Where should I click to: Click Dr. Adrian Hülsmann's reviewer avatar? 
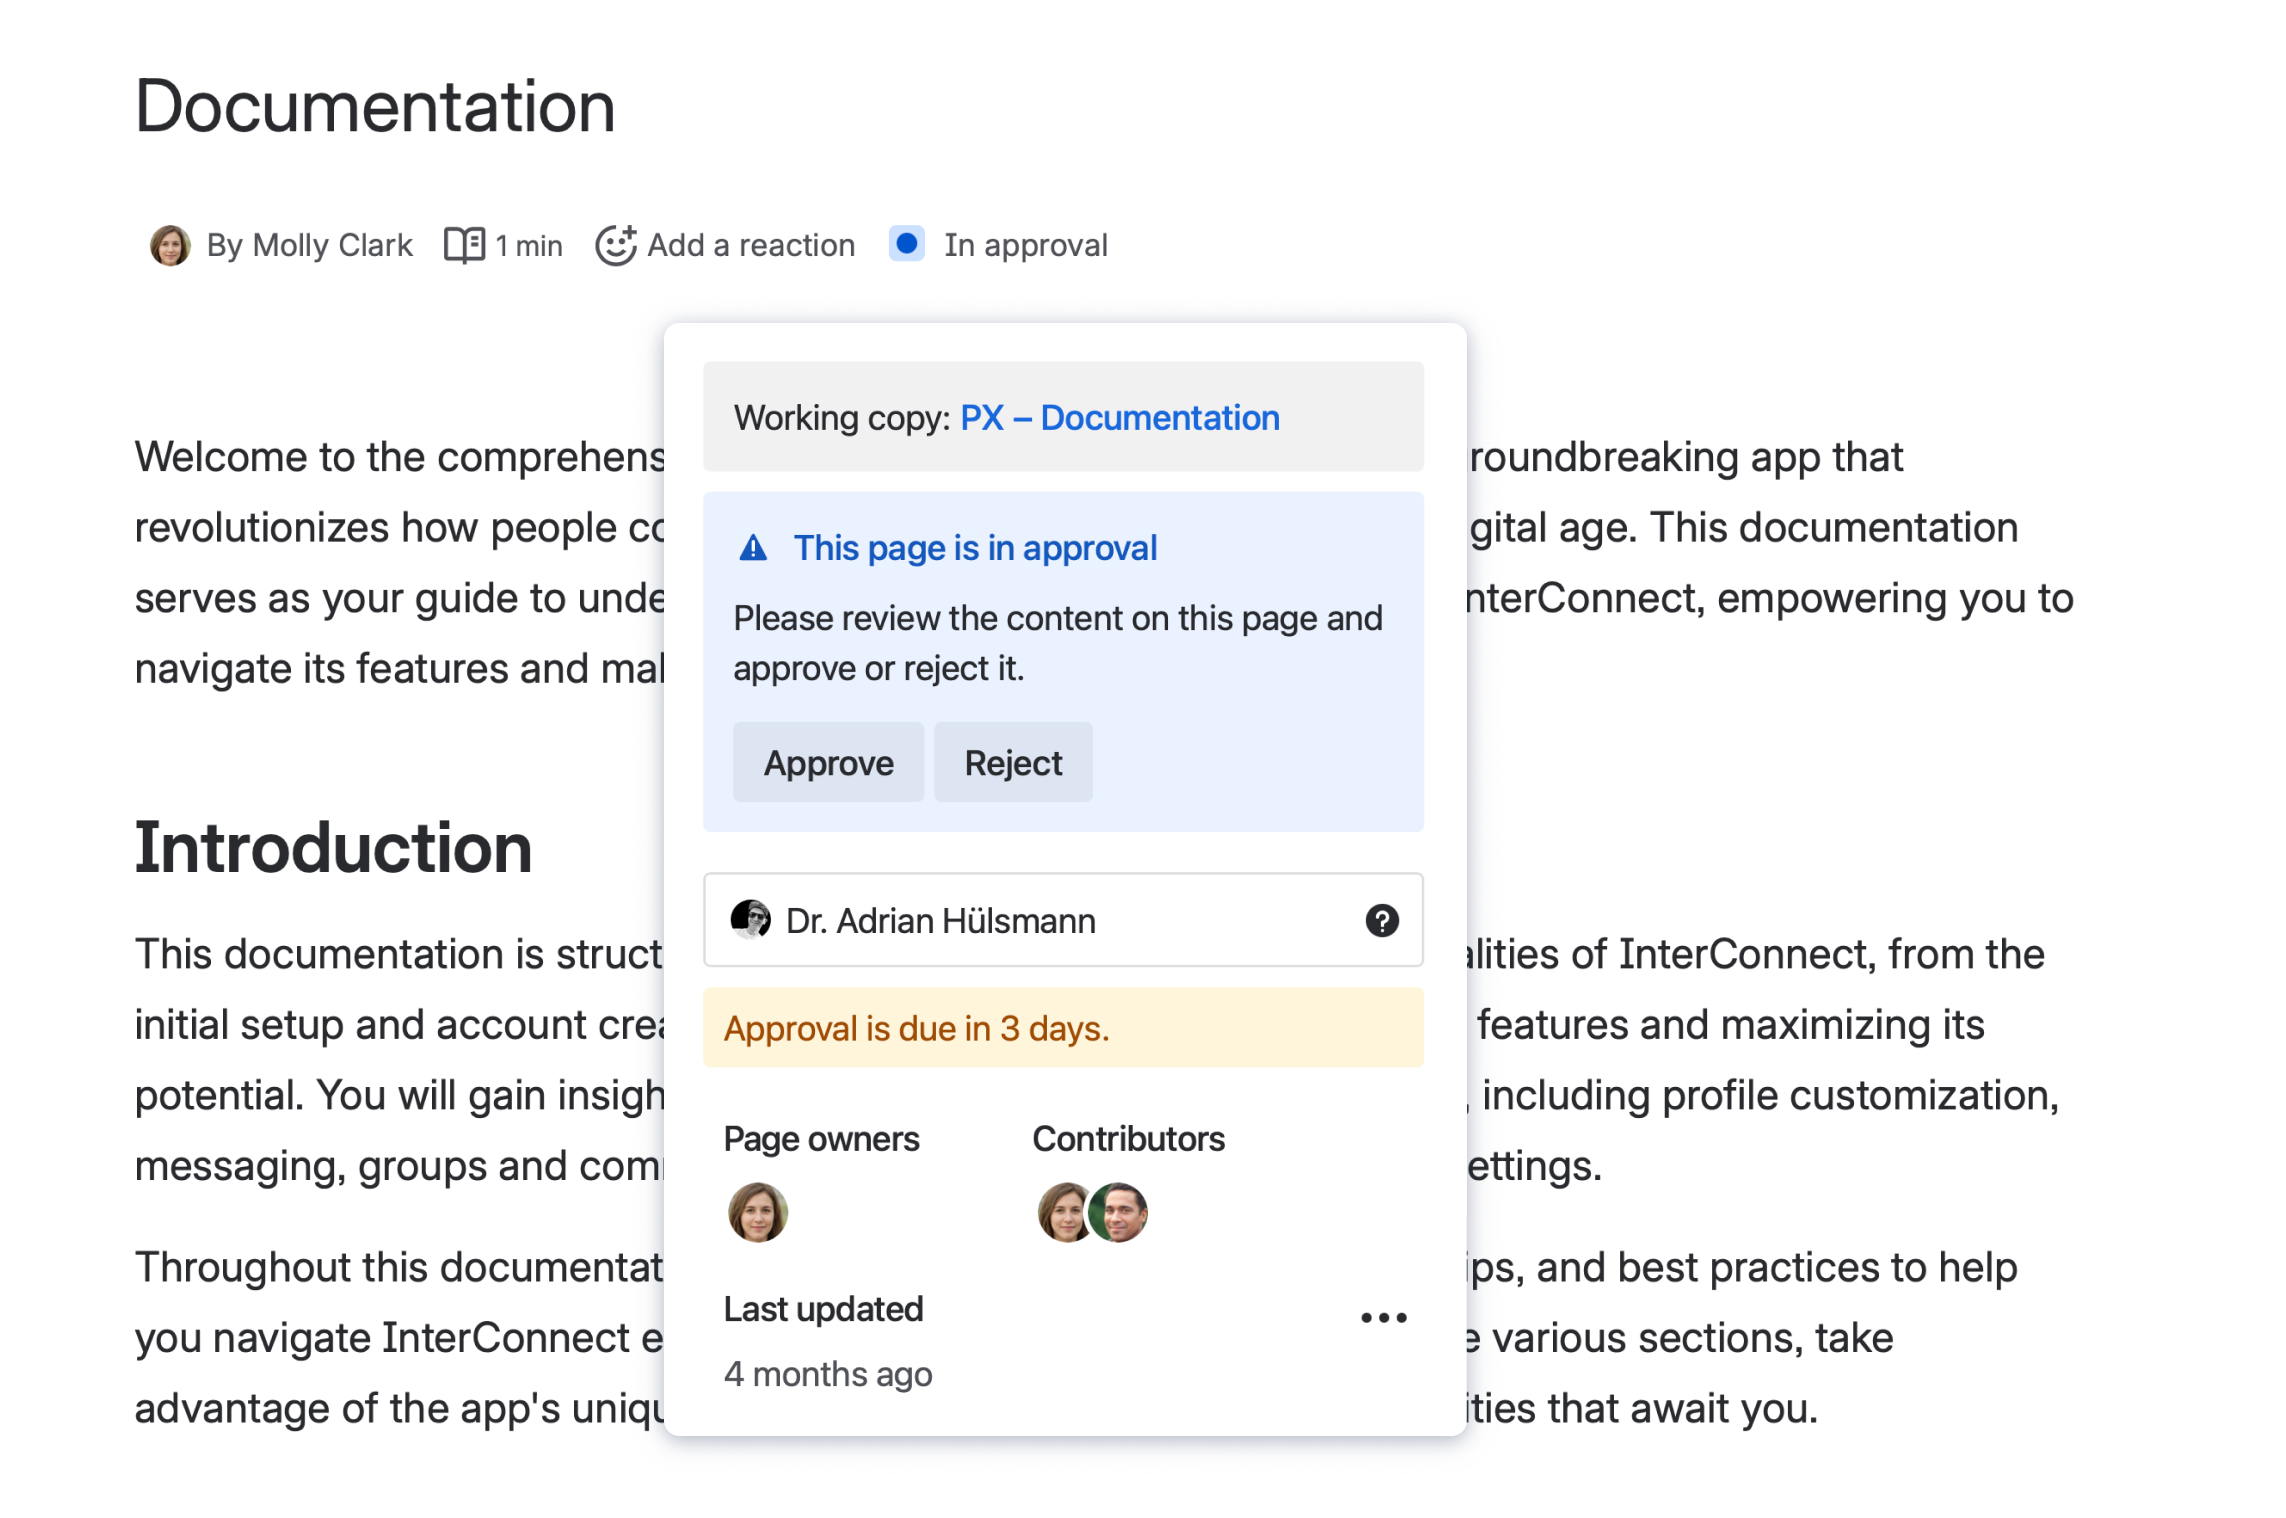click(750, 920)
